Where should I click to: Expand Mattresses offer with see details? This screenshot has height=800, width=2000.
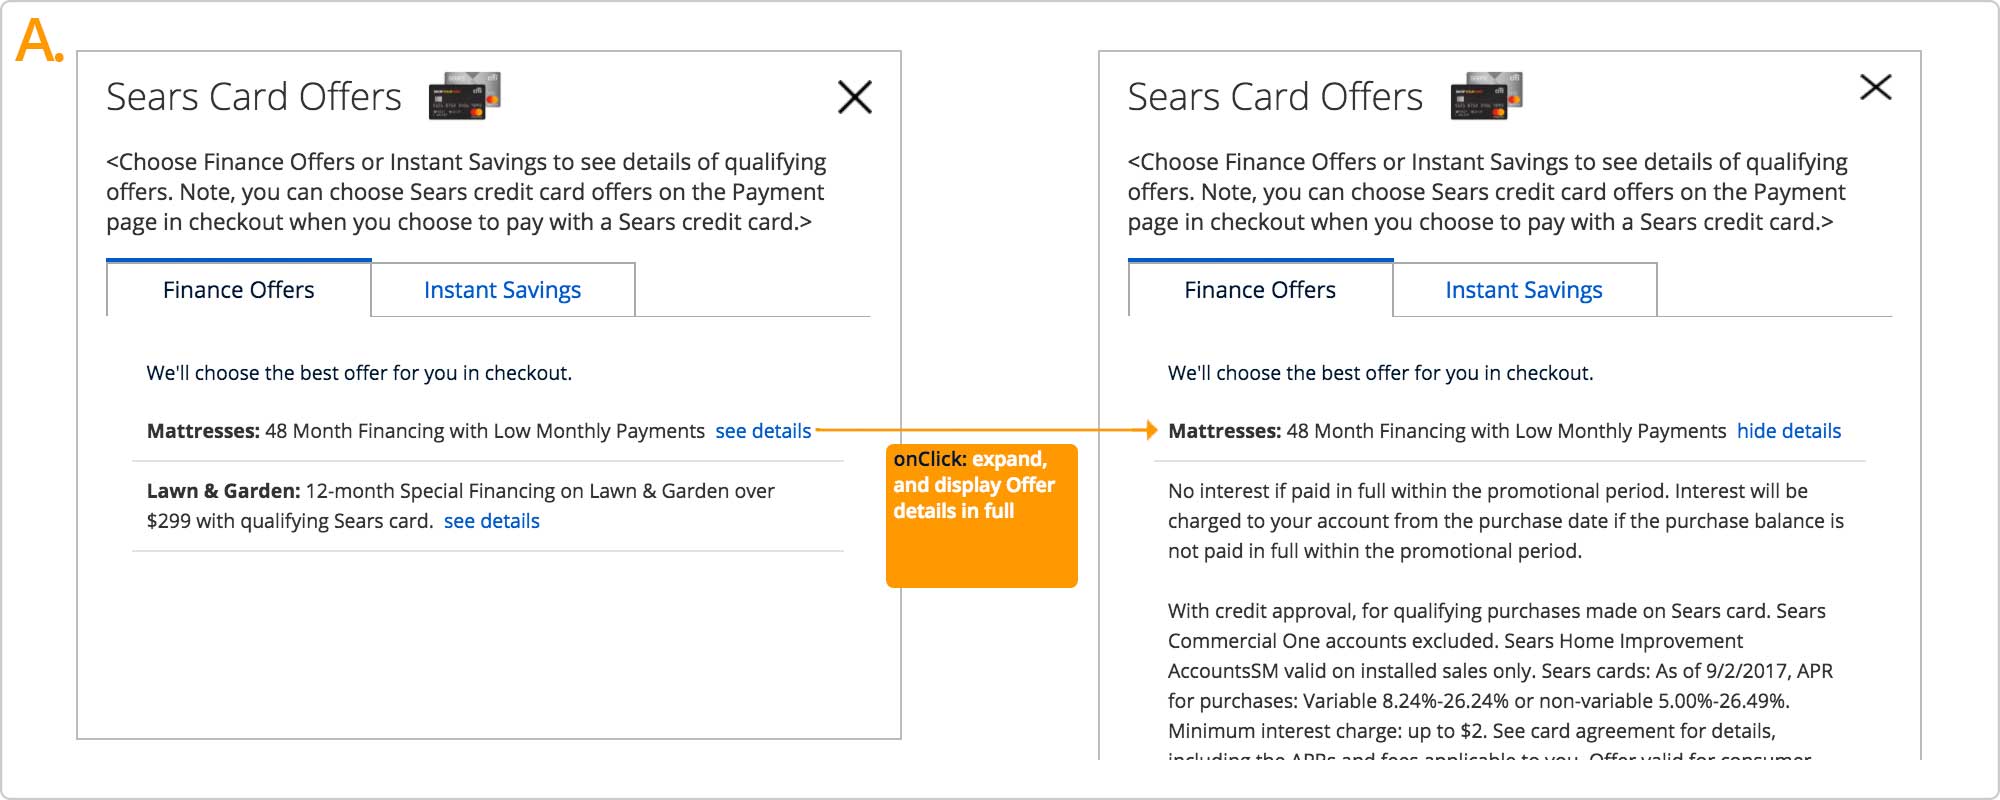(x=763, y=431)
